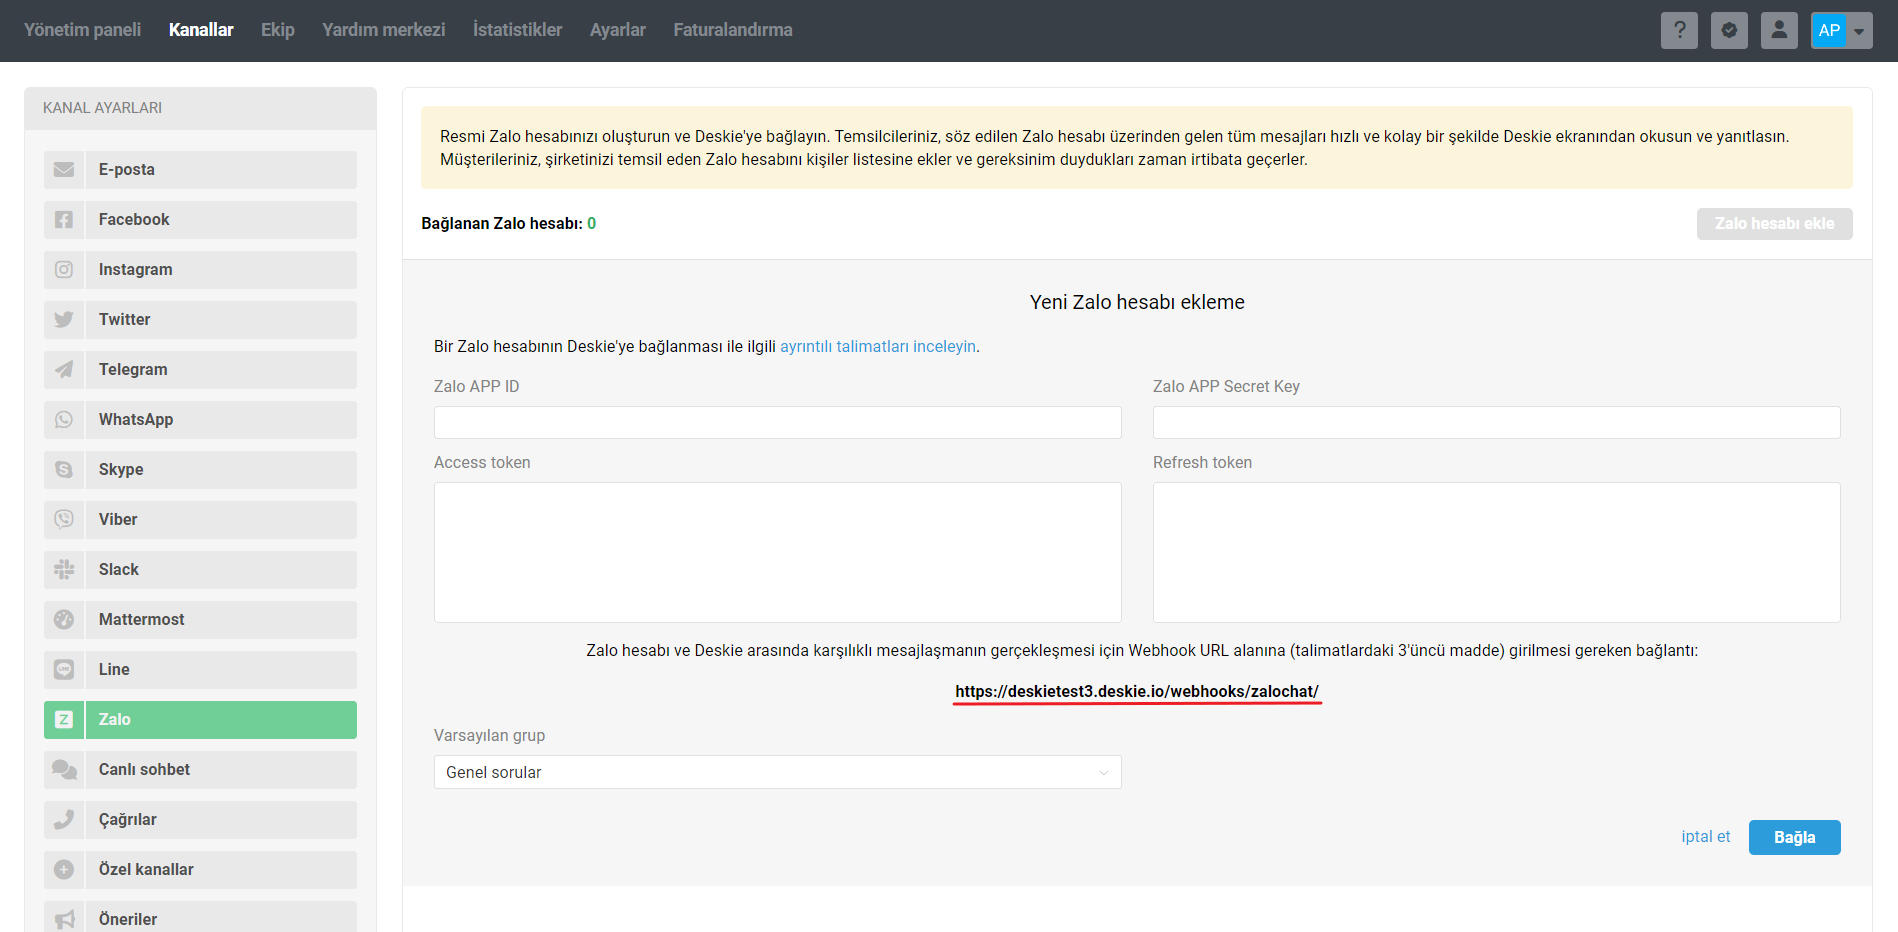
Task: Select the Öneriler item
Action: [200, 918]
